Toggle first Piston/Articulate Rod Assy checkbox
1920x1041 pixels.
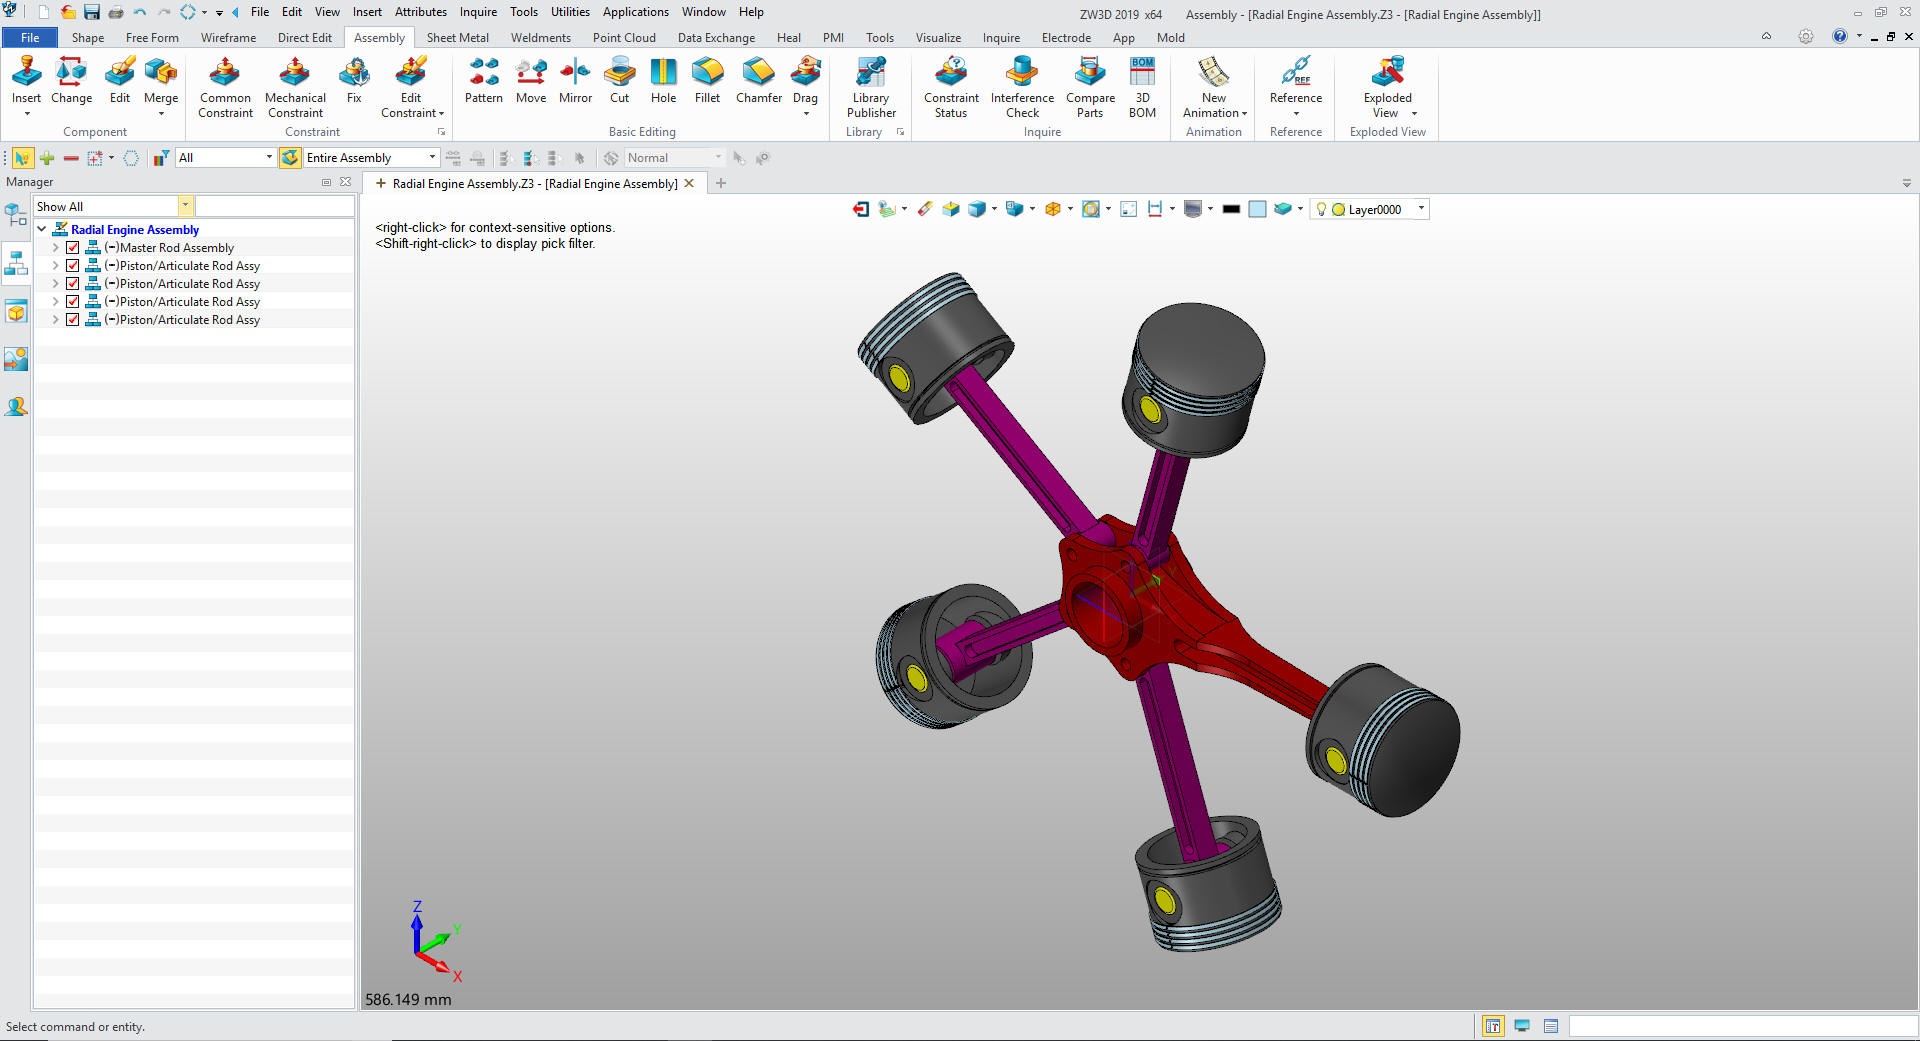[x=73, y=266]
